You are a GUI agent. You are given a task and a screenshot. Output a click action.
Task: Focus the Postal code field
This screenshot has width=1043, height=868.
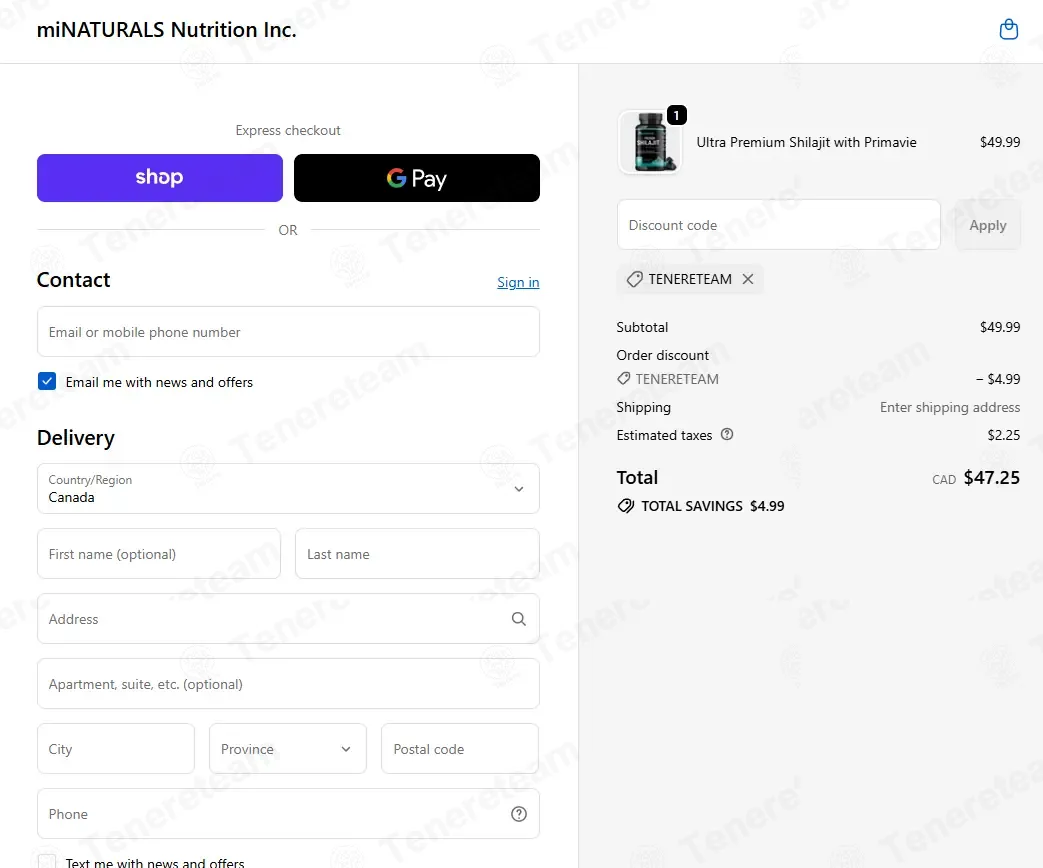[460, 749]
